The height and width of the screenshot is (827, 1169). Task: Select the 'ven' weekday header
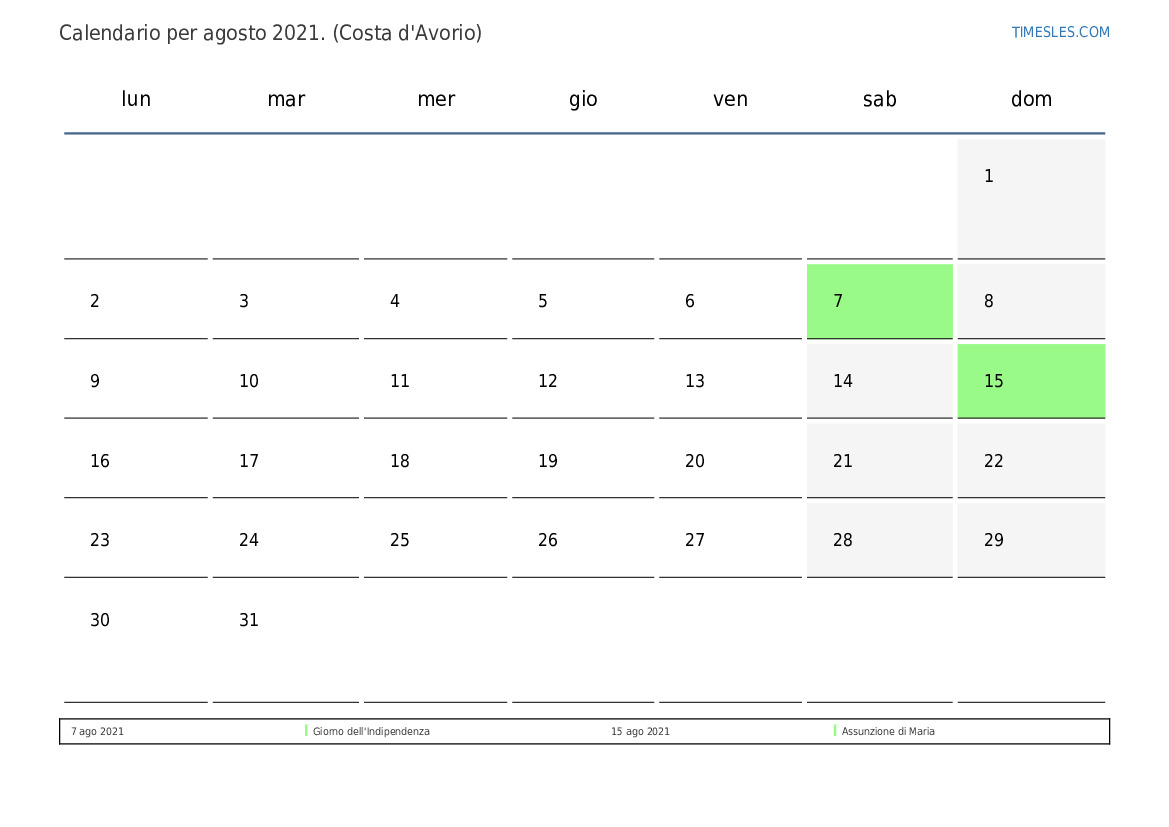[730, 99]
